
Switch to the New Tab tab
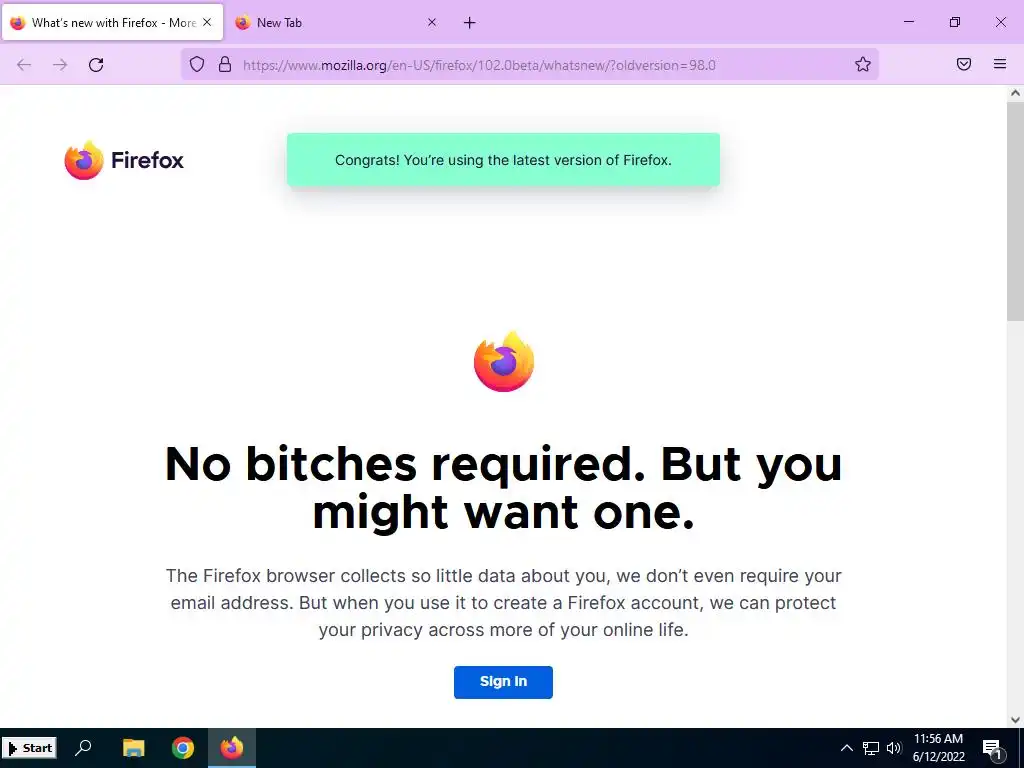point(337,23)
